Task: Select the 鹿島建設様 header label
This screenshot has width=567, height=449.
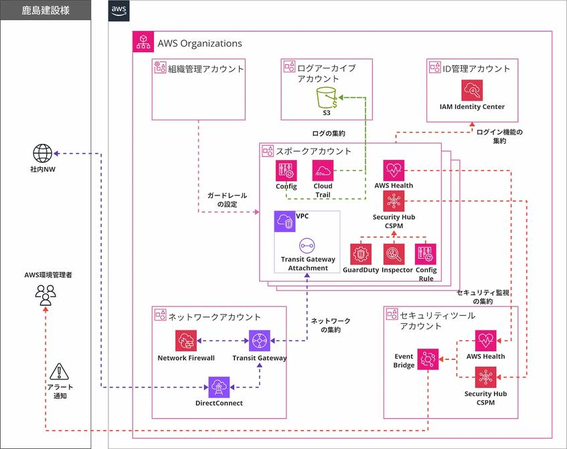Action: coord(46,10)
